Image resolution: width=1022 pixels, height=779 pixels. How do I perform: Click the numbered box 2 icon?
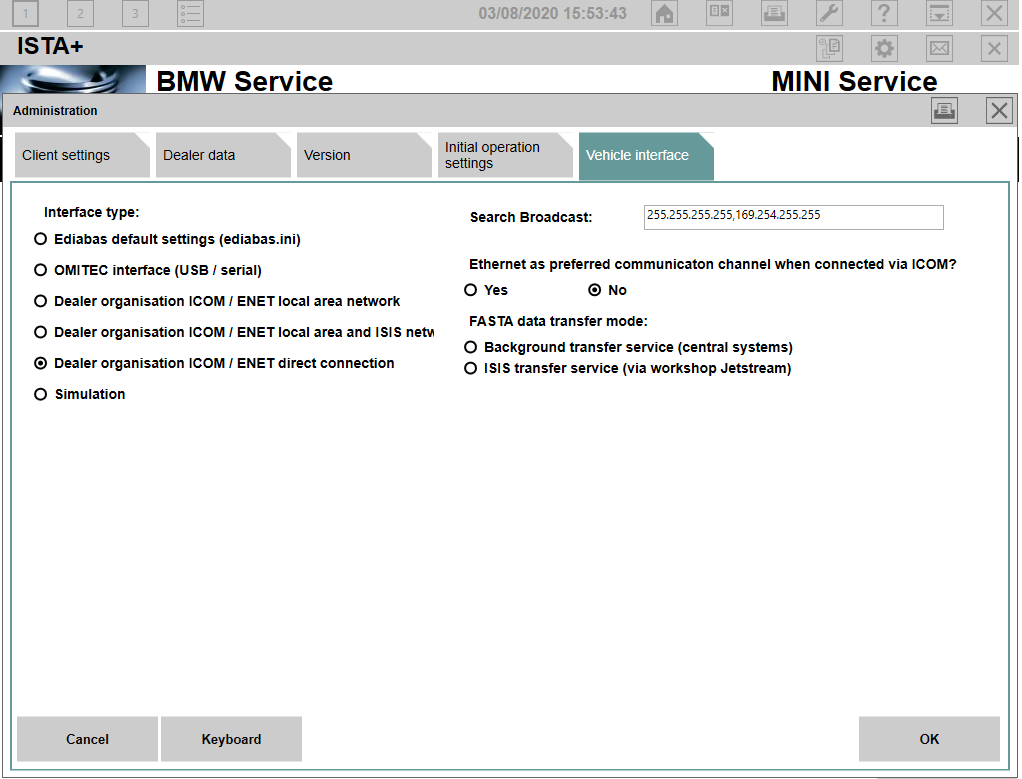(x=80, y=13)
